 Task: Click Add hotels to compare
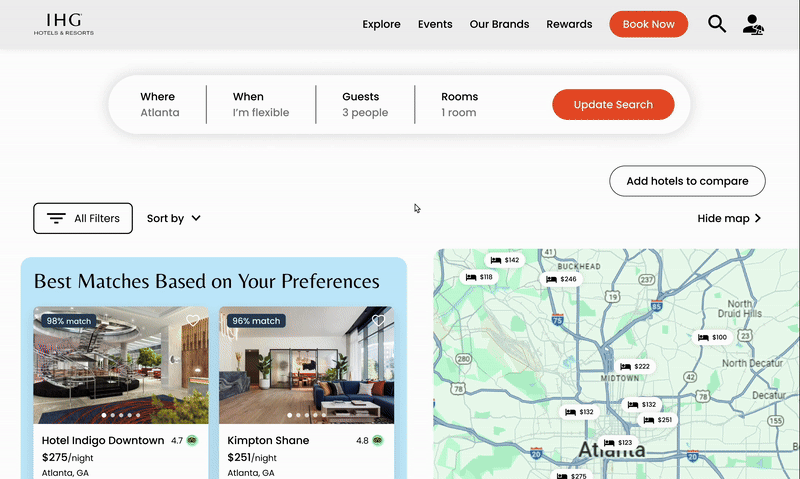pyautogui.click(x=687, y=181)
